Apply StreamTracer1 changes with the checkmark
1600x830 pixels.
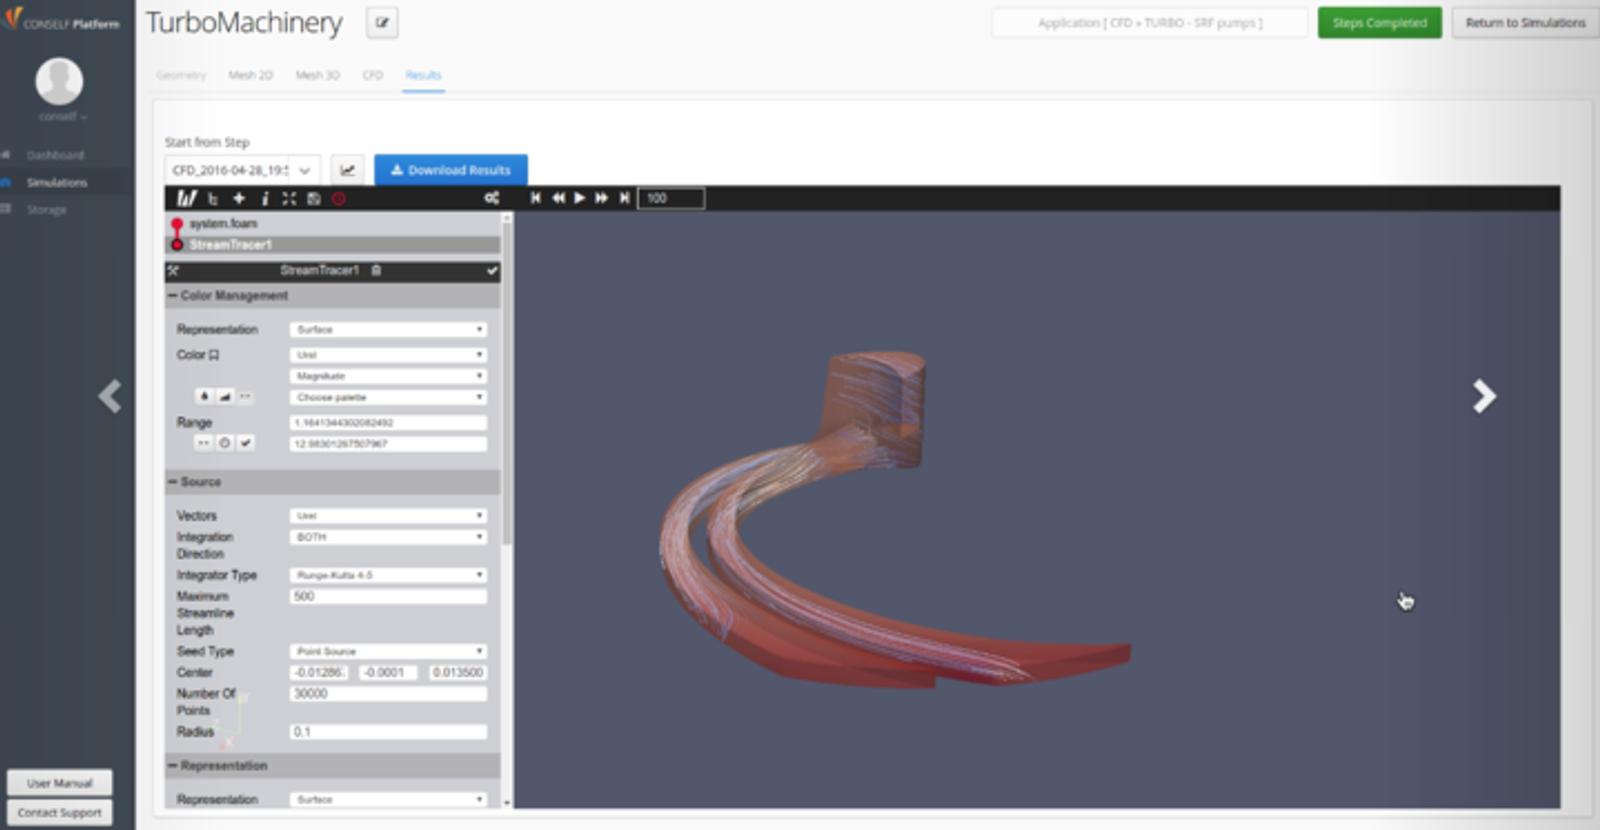491,270
